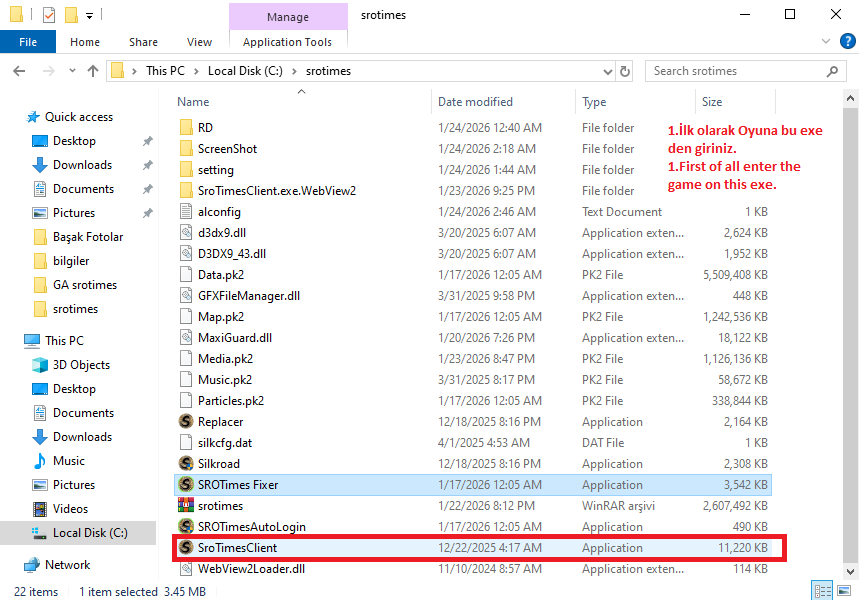Select the d3dx9.dll file icon
This screenshot has height=600, width=859.
(x=186, y=232)
